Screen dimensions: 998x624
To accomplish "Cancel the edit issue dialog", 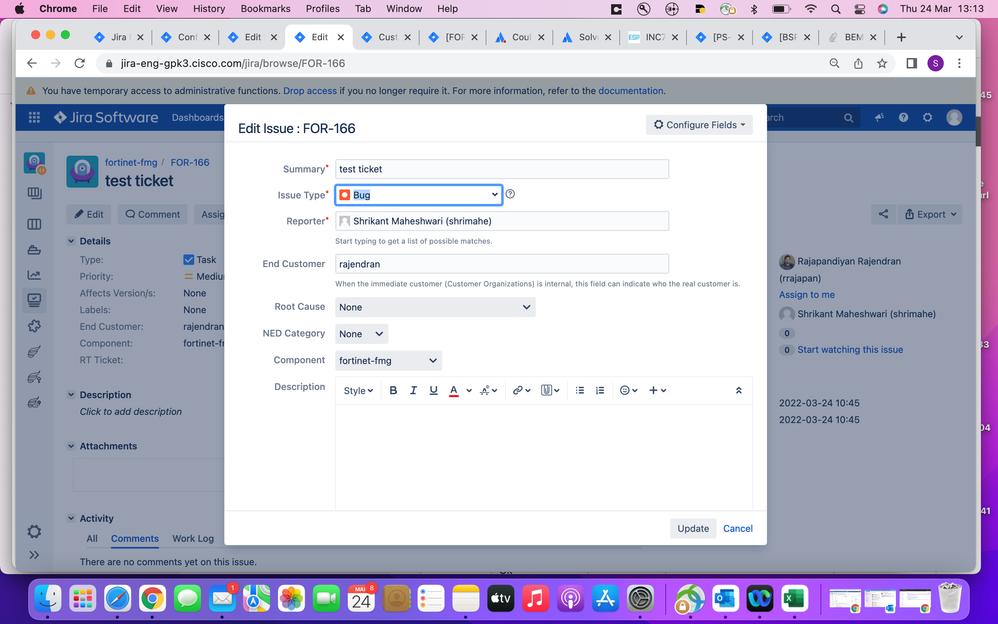I will coord(738,528).
